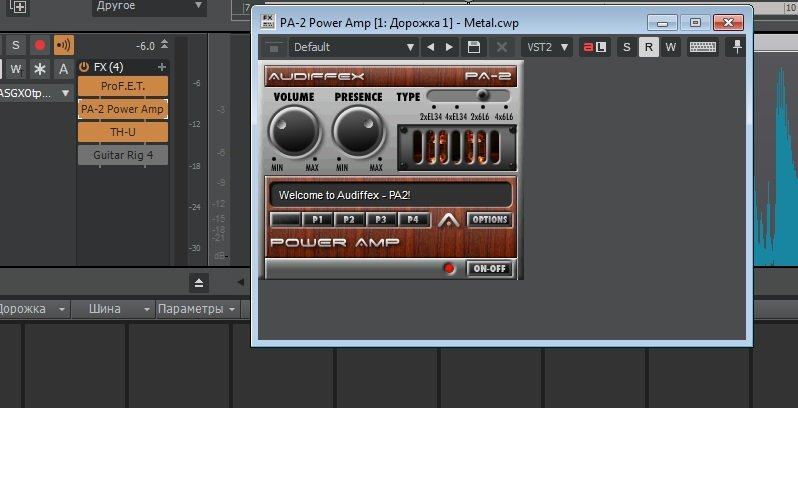
Task: Expand the VST2 options dropdown
Action: click(547, 47)
